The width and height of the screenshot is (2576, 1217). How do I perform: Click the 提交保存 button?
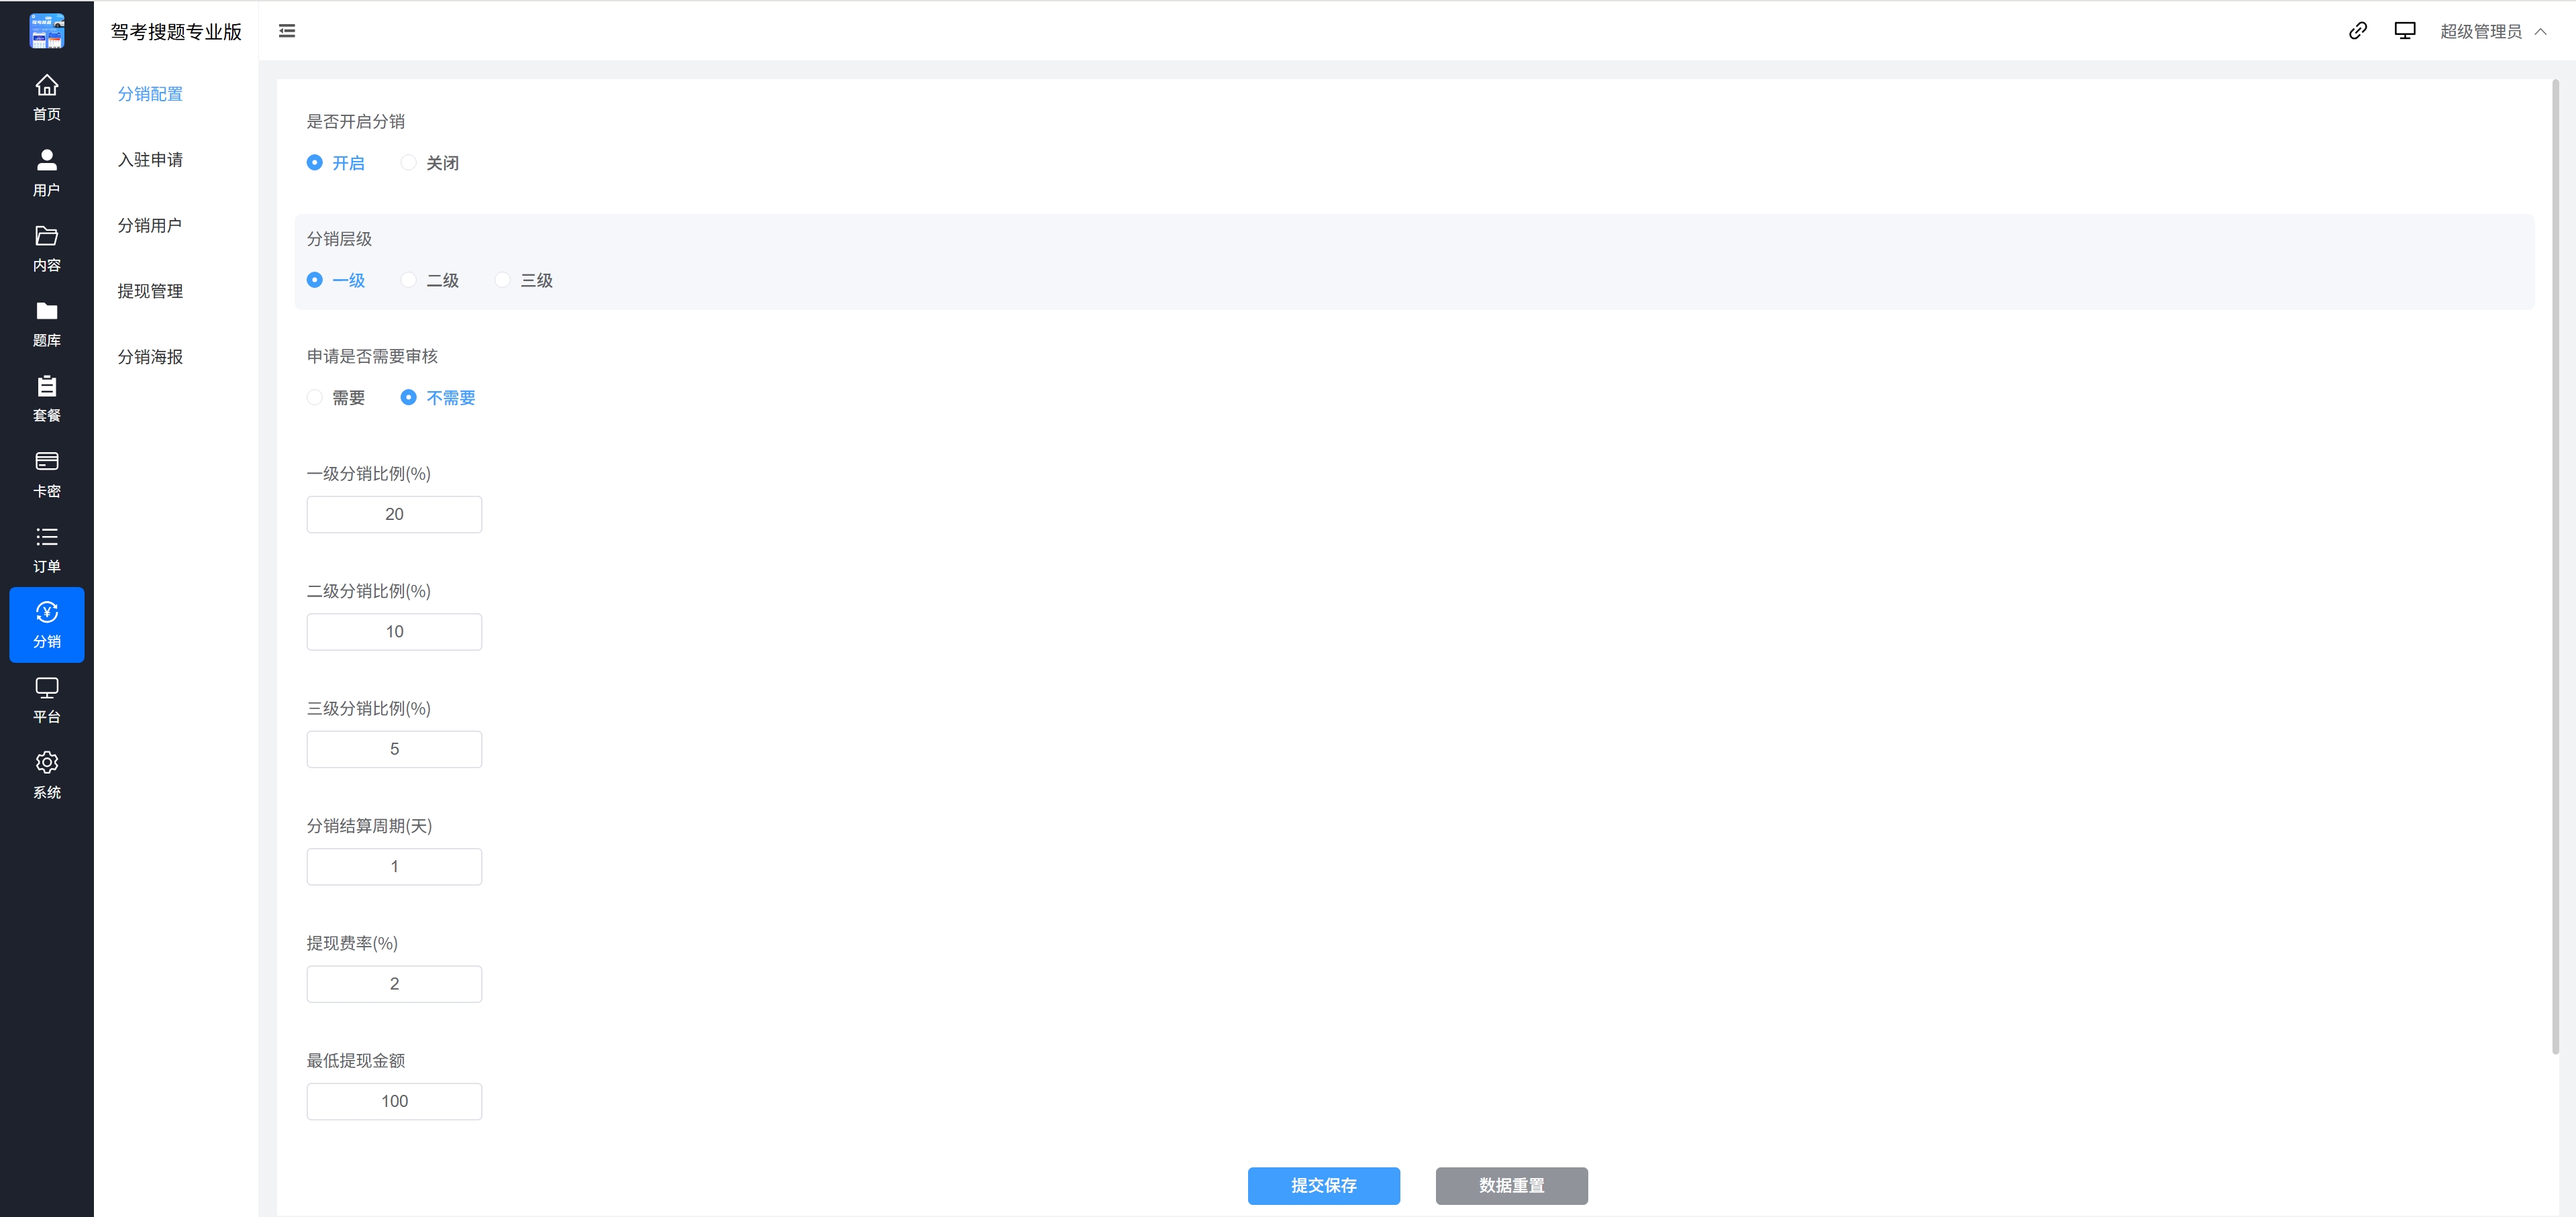tap(1323, 1186)
